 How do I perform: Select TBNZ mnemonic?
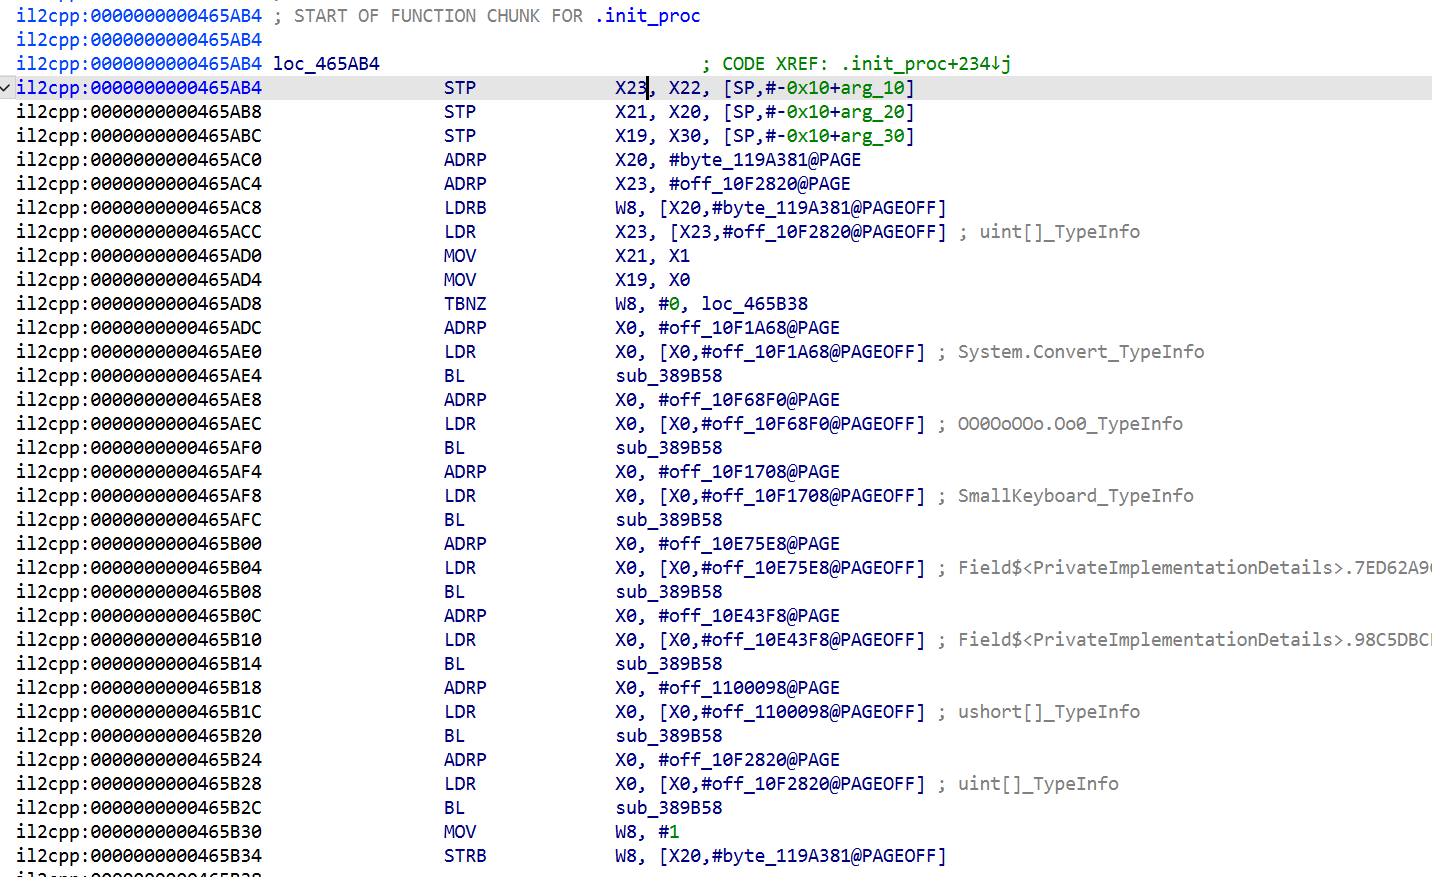point(465,304)
